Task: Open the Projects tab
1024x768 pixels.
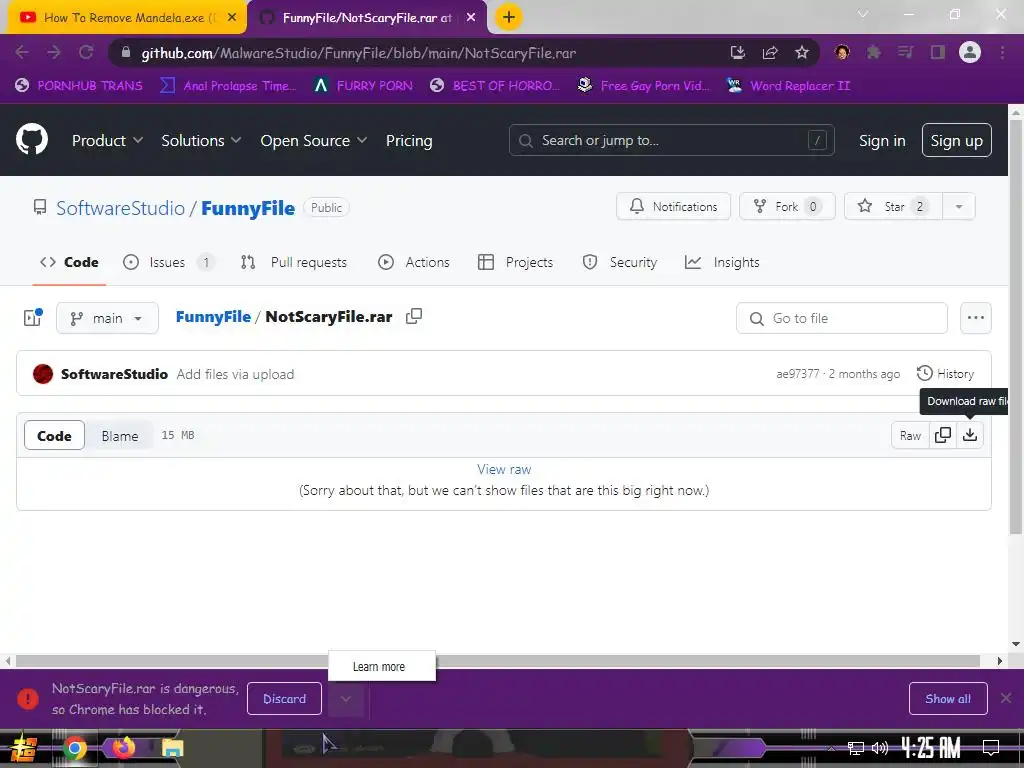Action: [515, 262]
